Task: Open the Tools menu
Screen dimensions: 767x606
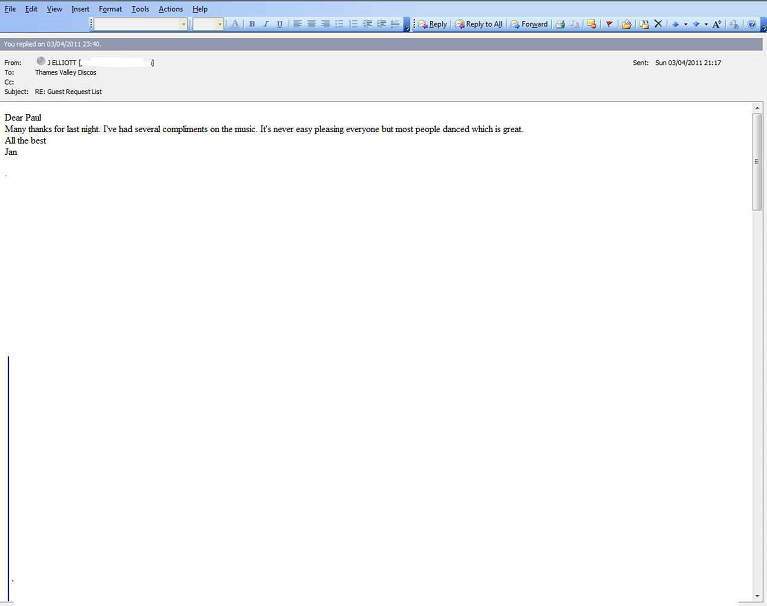Action: pyautogui.click(x=140, y=9)
